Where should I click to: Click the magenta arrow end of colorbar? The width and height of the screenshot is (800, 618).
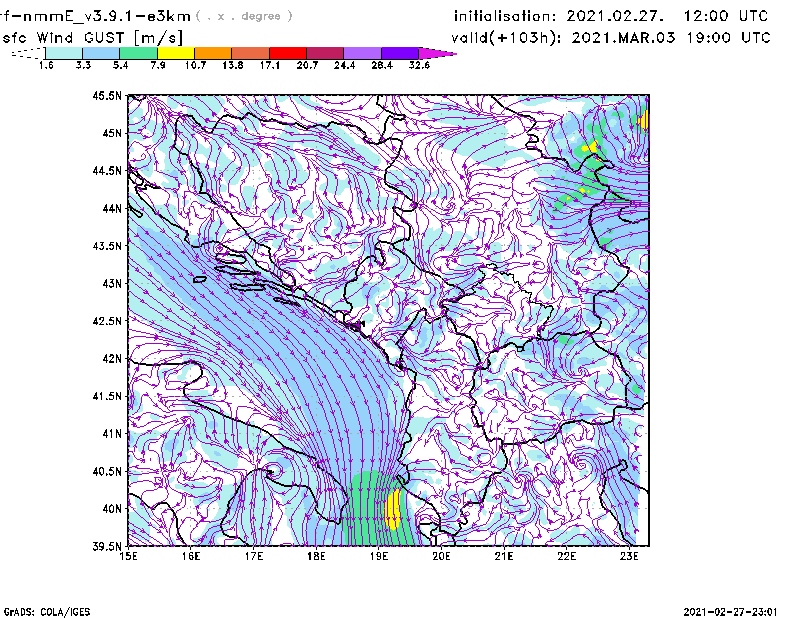437,53
